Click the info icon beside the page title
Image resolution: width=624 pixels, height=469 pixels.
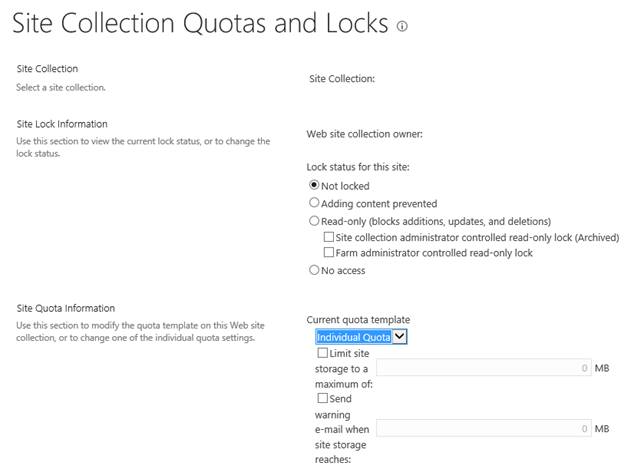point(402,27)
